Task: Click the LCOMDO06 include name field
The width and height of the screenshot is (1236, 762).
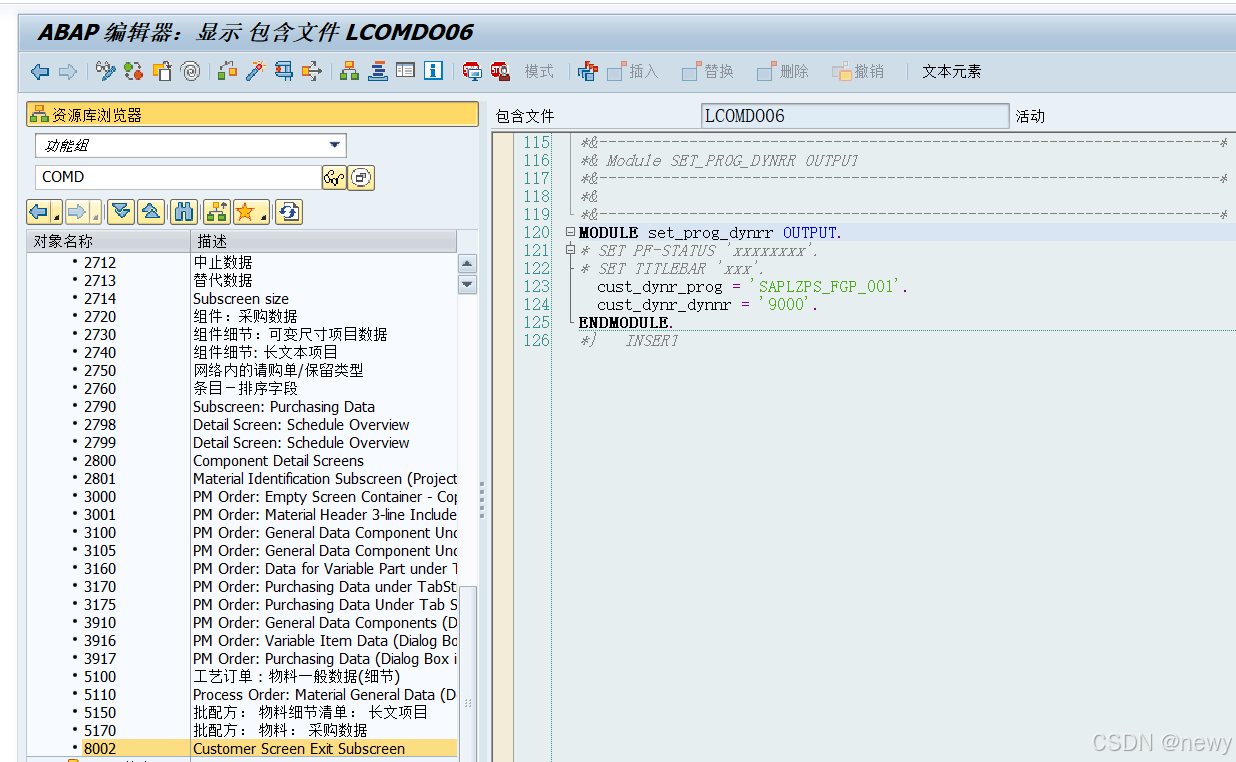Action: [x=855, y=116]
